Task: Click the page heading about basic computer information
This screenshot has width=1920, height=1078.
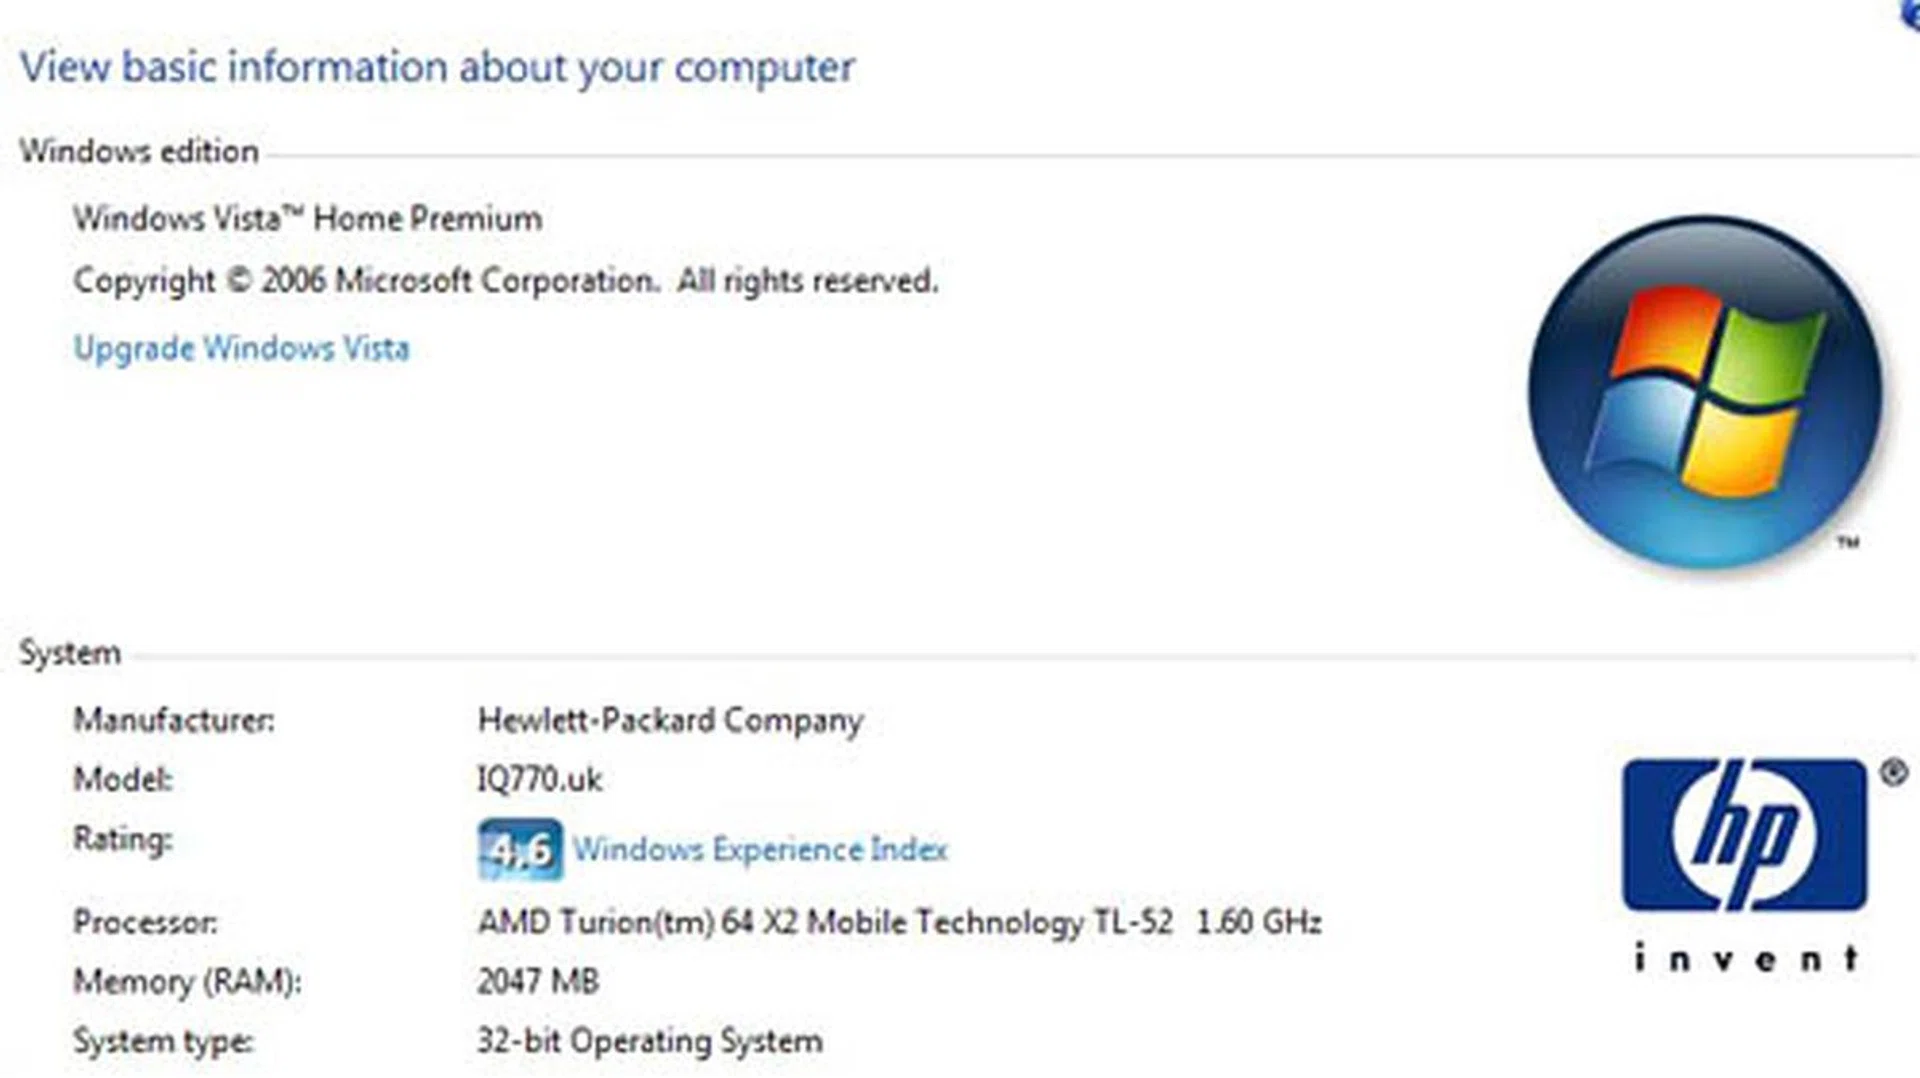Action: 437,67
